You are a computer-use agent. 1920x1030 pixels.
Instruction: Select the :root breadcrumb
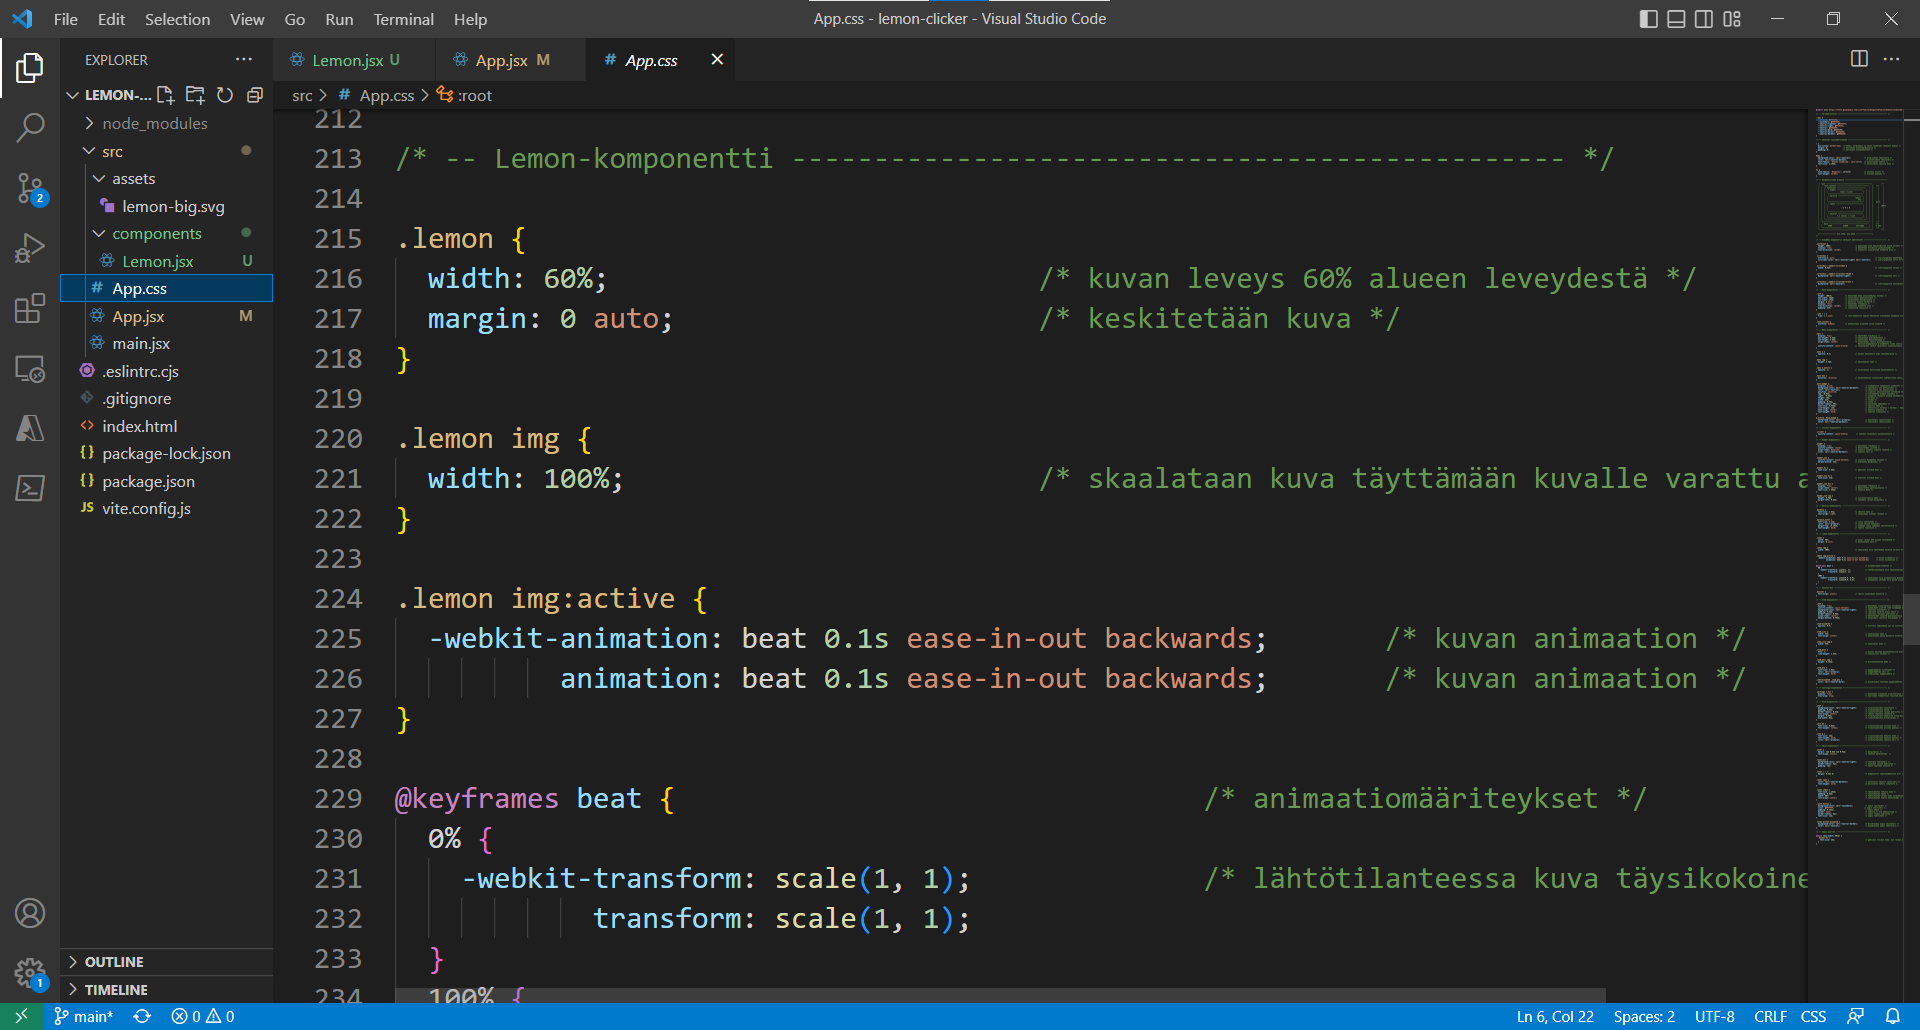465,95
